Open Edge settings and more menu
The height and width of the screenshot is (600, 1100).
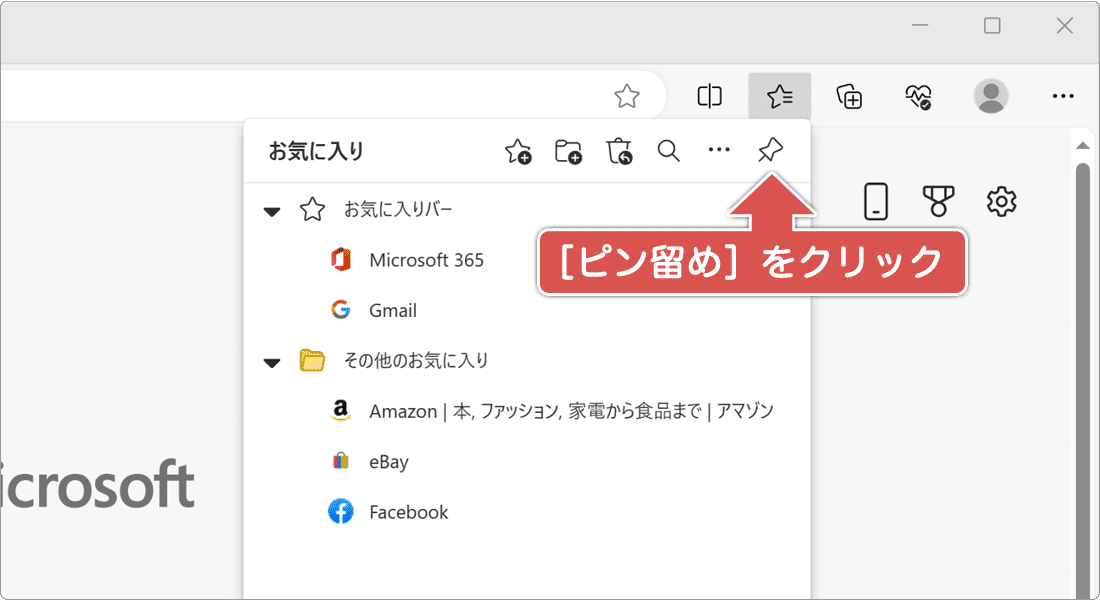point(1063,96)
